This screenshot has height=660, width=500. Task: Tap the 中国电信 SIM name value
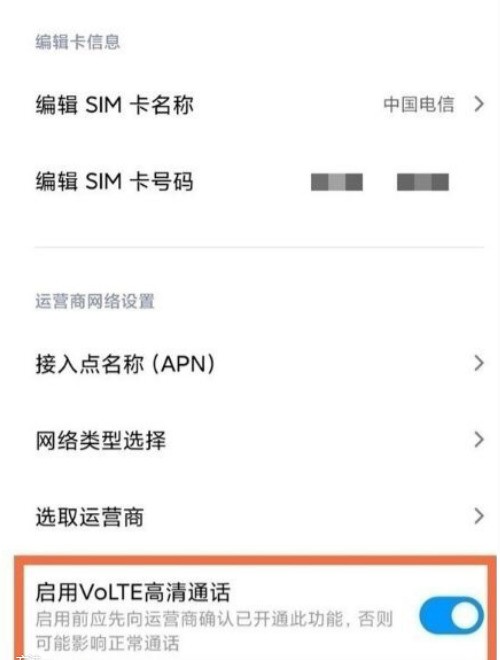tap(419, 104)
